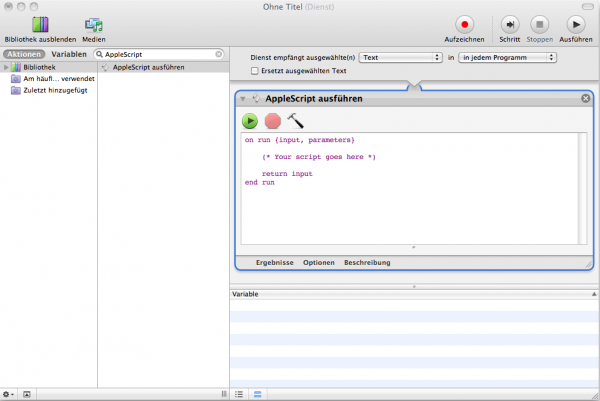Click the toolbar toggle pill button
Image resolution: width=600 pixels, height=401 pixels.
point(588,7)
